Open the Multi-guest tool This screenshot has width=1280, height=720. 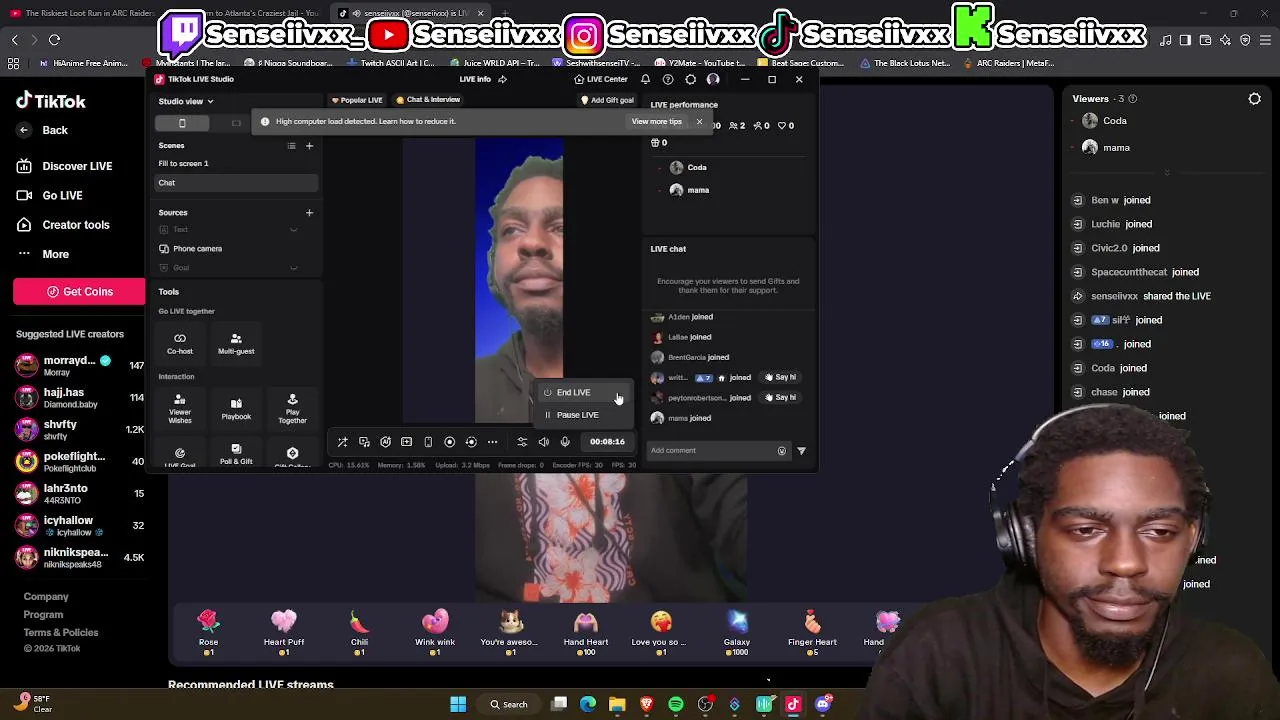236,344
